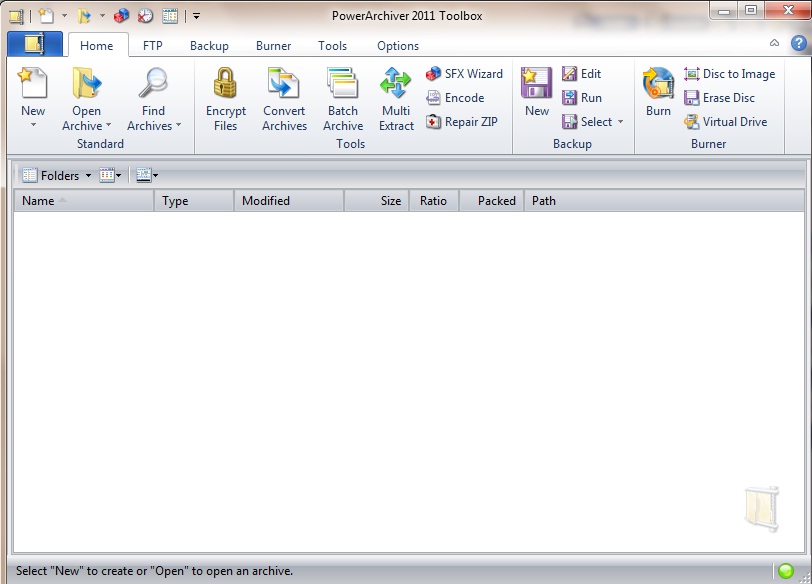Choose Erase Disc
This screenshot has width=812, height=584.
pos(719,98)
